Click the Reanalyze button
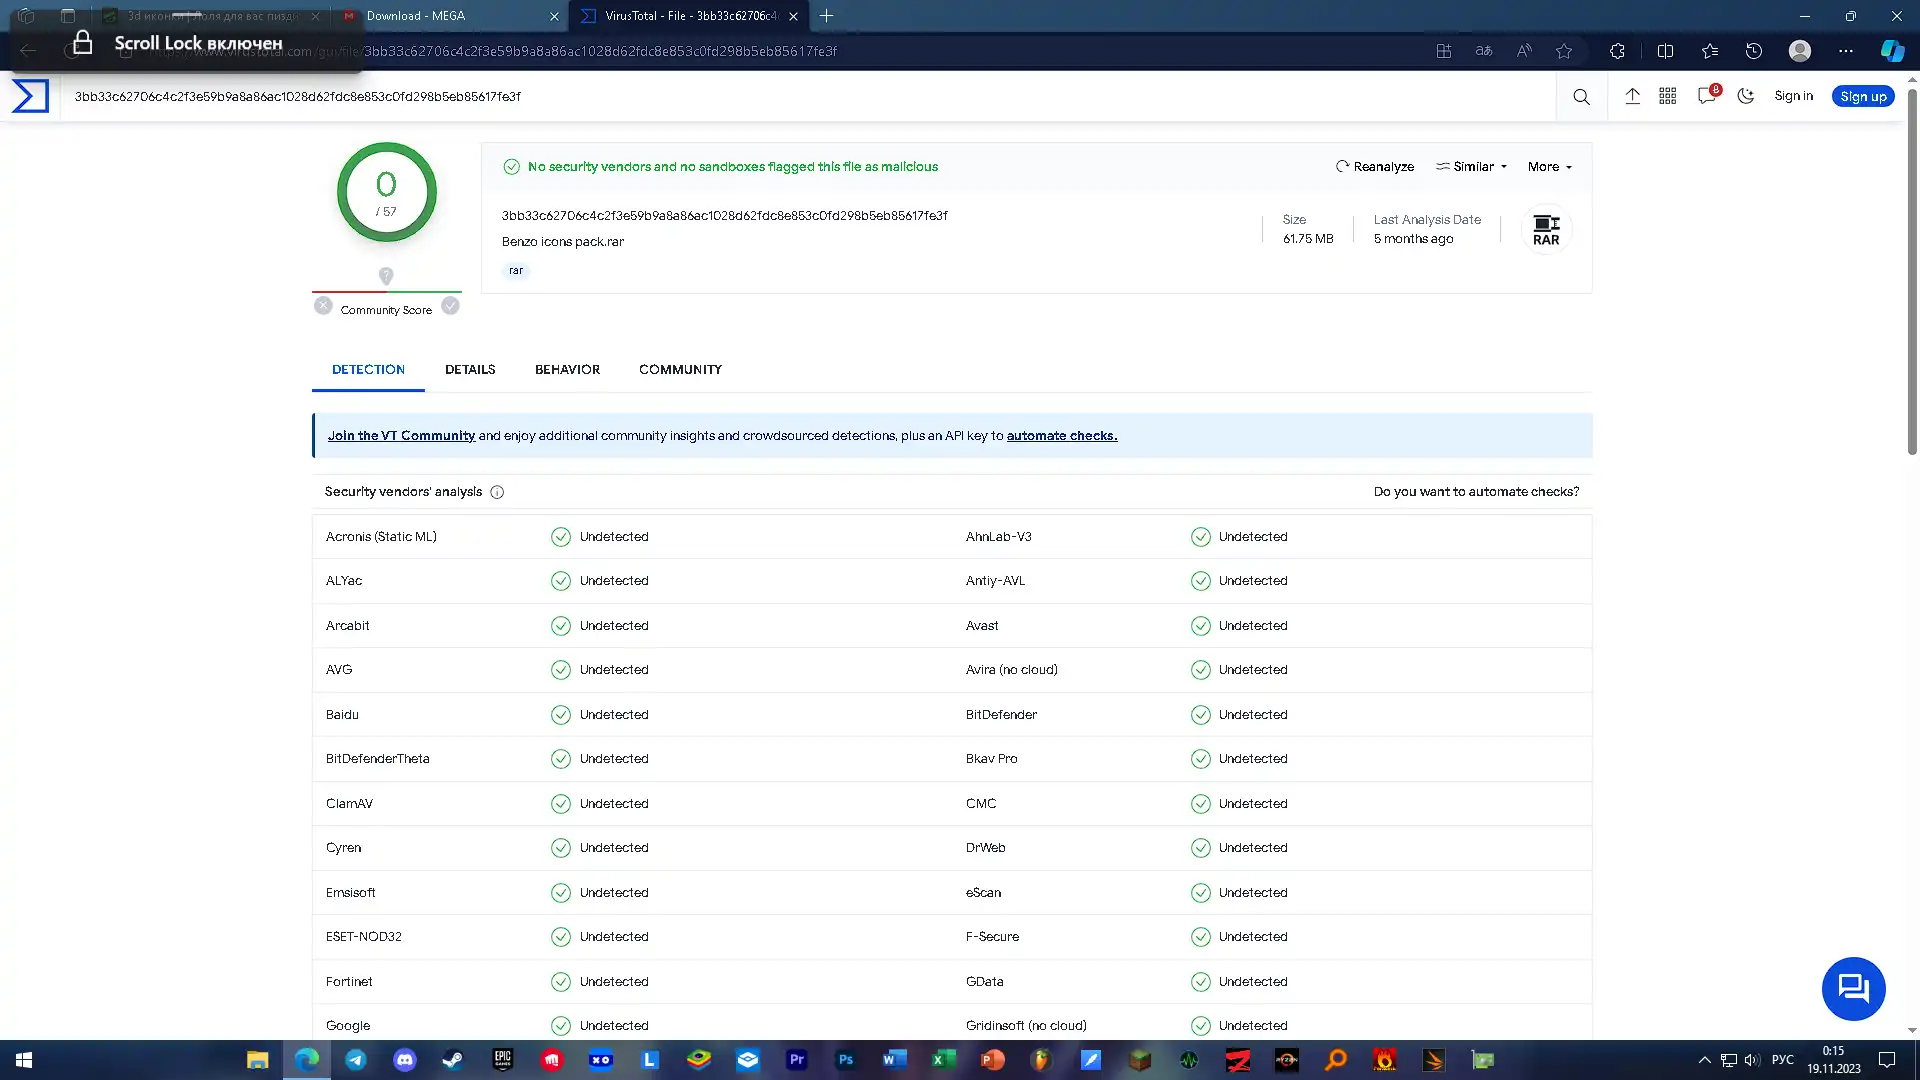The width and height of the screenshot is (1920, 1080). coord(1375,167)
